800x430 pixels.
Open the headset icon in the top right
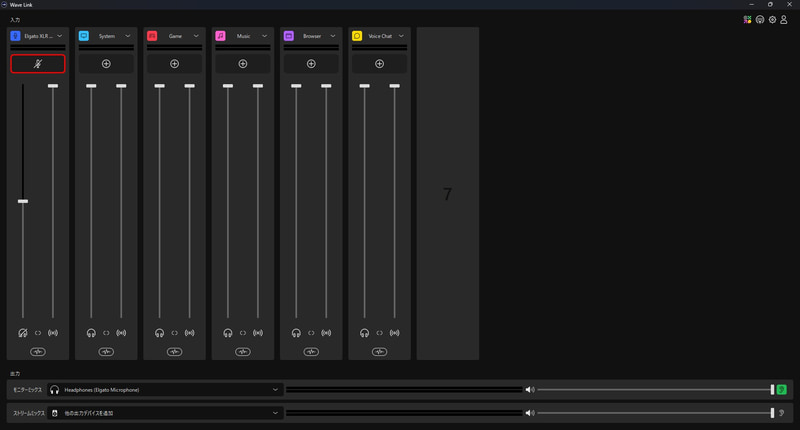760,19
